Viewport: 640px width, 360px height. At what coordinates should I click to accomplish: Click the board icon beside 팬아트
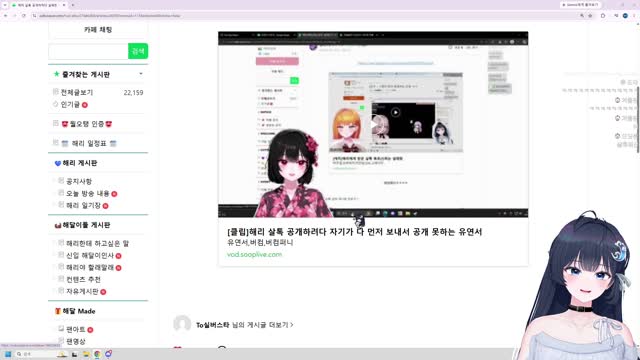(61, 329)
